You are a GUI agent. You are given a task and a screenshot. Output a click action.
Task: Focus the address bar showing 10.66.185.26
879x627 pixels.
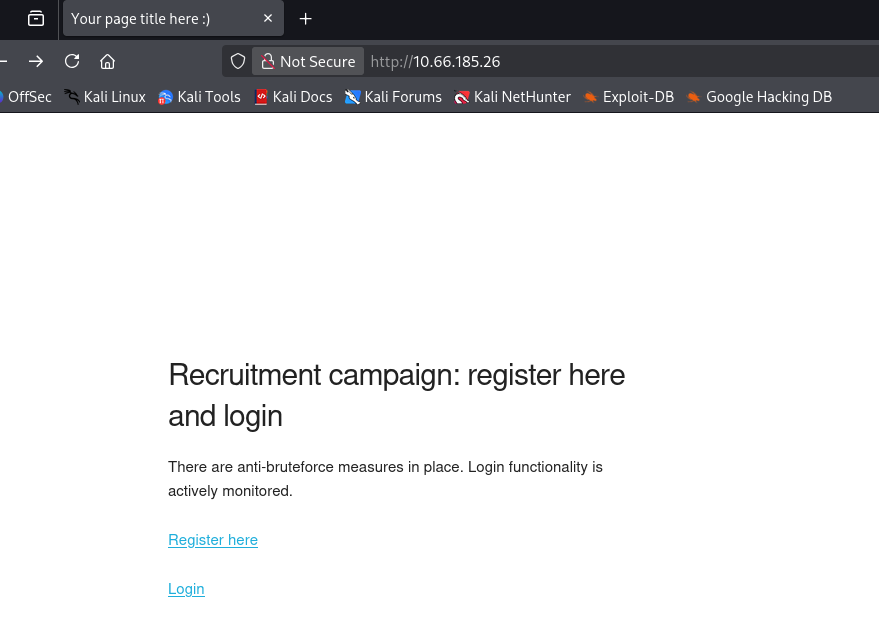(x=600, y=61)
